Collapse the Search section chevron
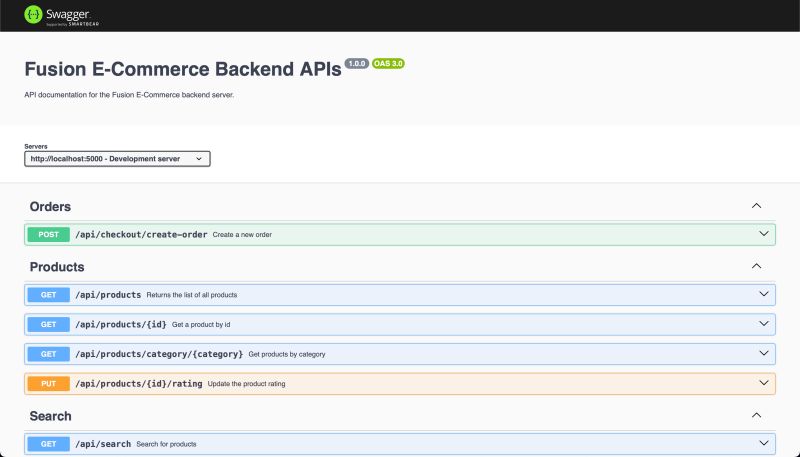800x457 pixels. tap(756, 415)
